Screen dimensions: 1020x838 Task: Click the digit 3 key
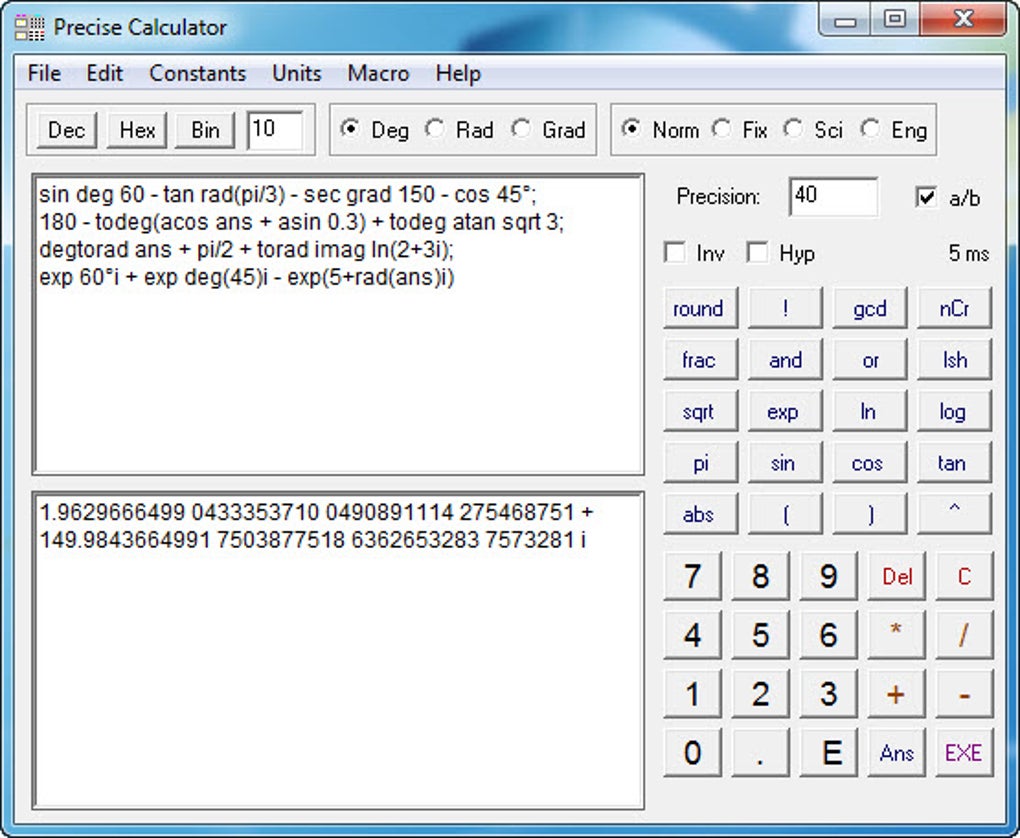click(x=828, y=694)
